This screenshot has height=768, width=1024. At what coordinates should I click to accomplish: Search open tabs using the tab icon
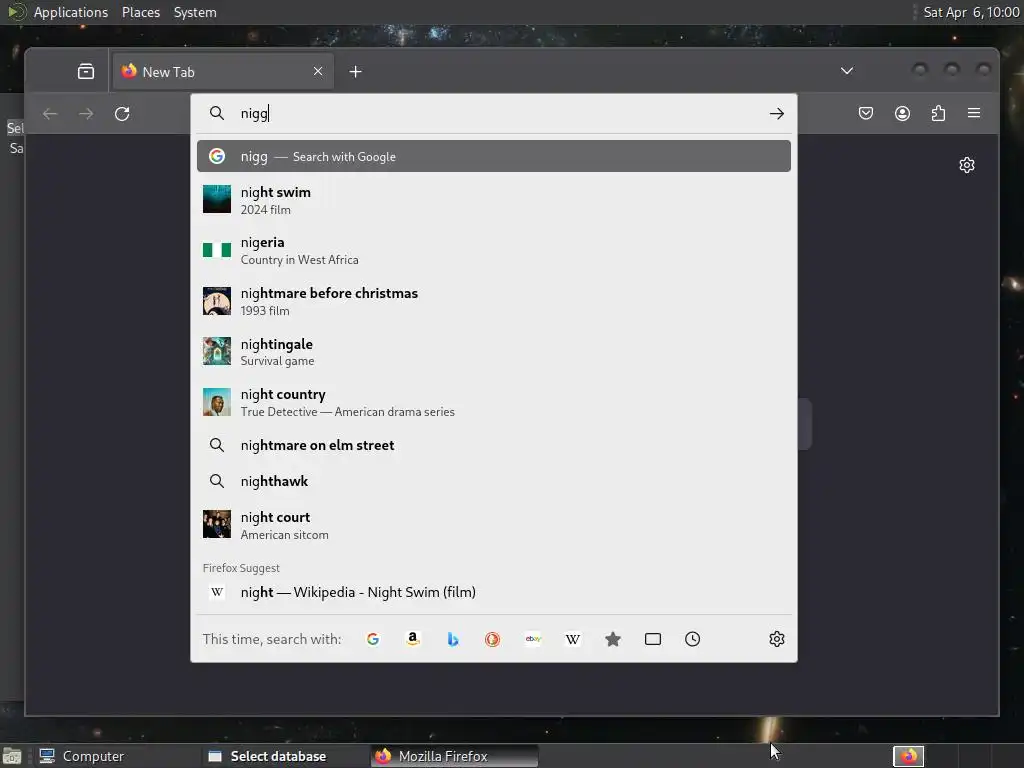coord(653,639)
